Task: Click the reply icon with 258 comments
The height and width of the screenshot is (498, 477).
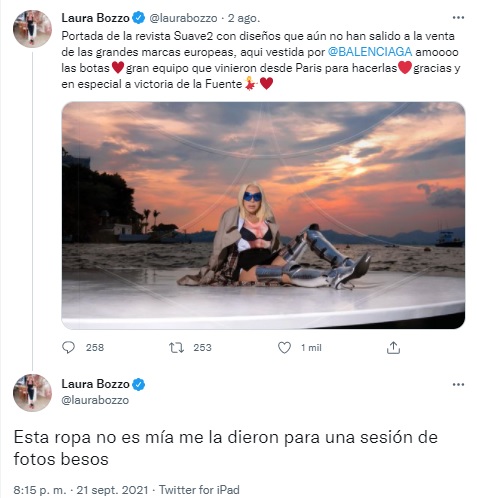Action: tap(69, 347)
